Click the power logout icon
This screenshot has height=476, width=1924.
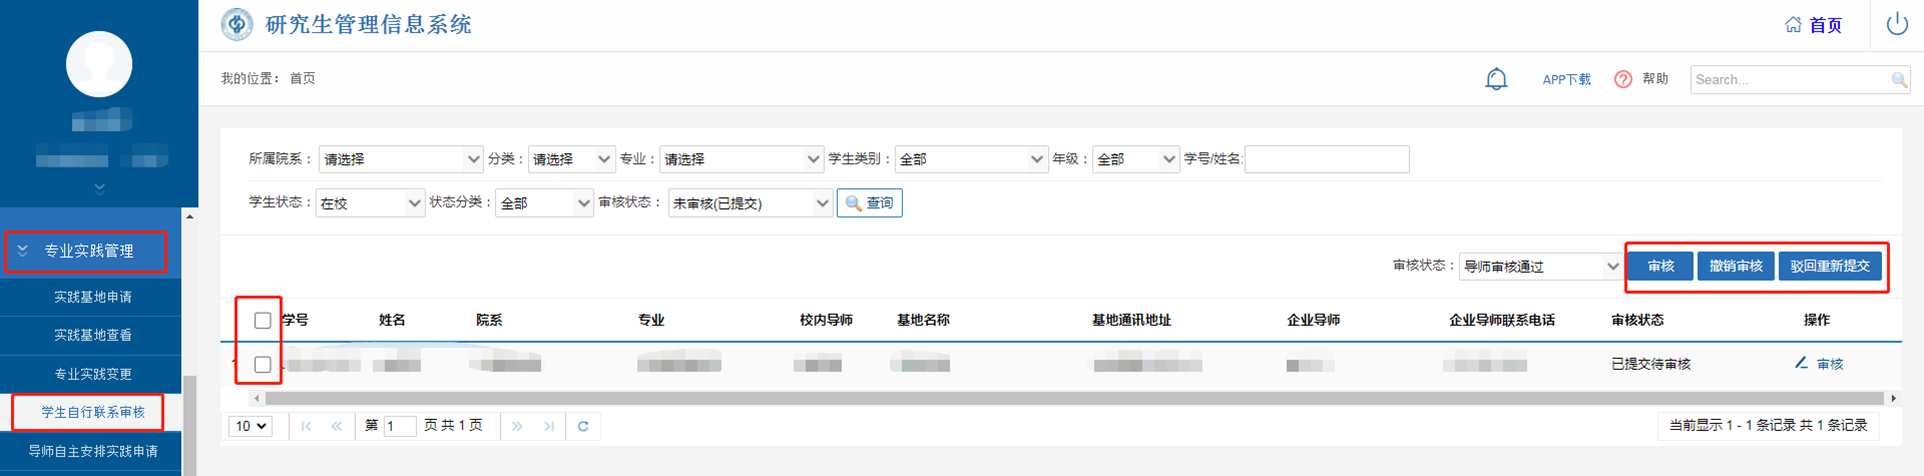click(x=1897, y=25)
